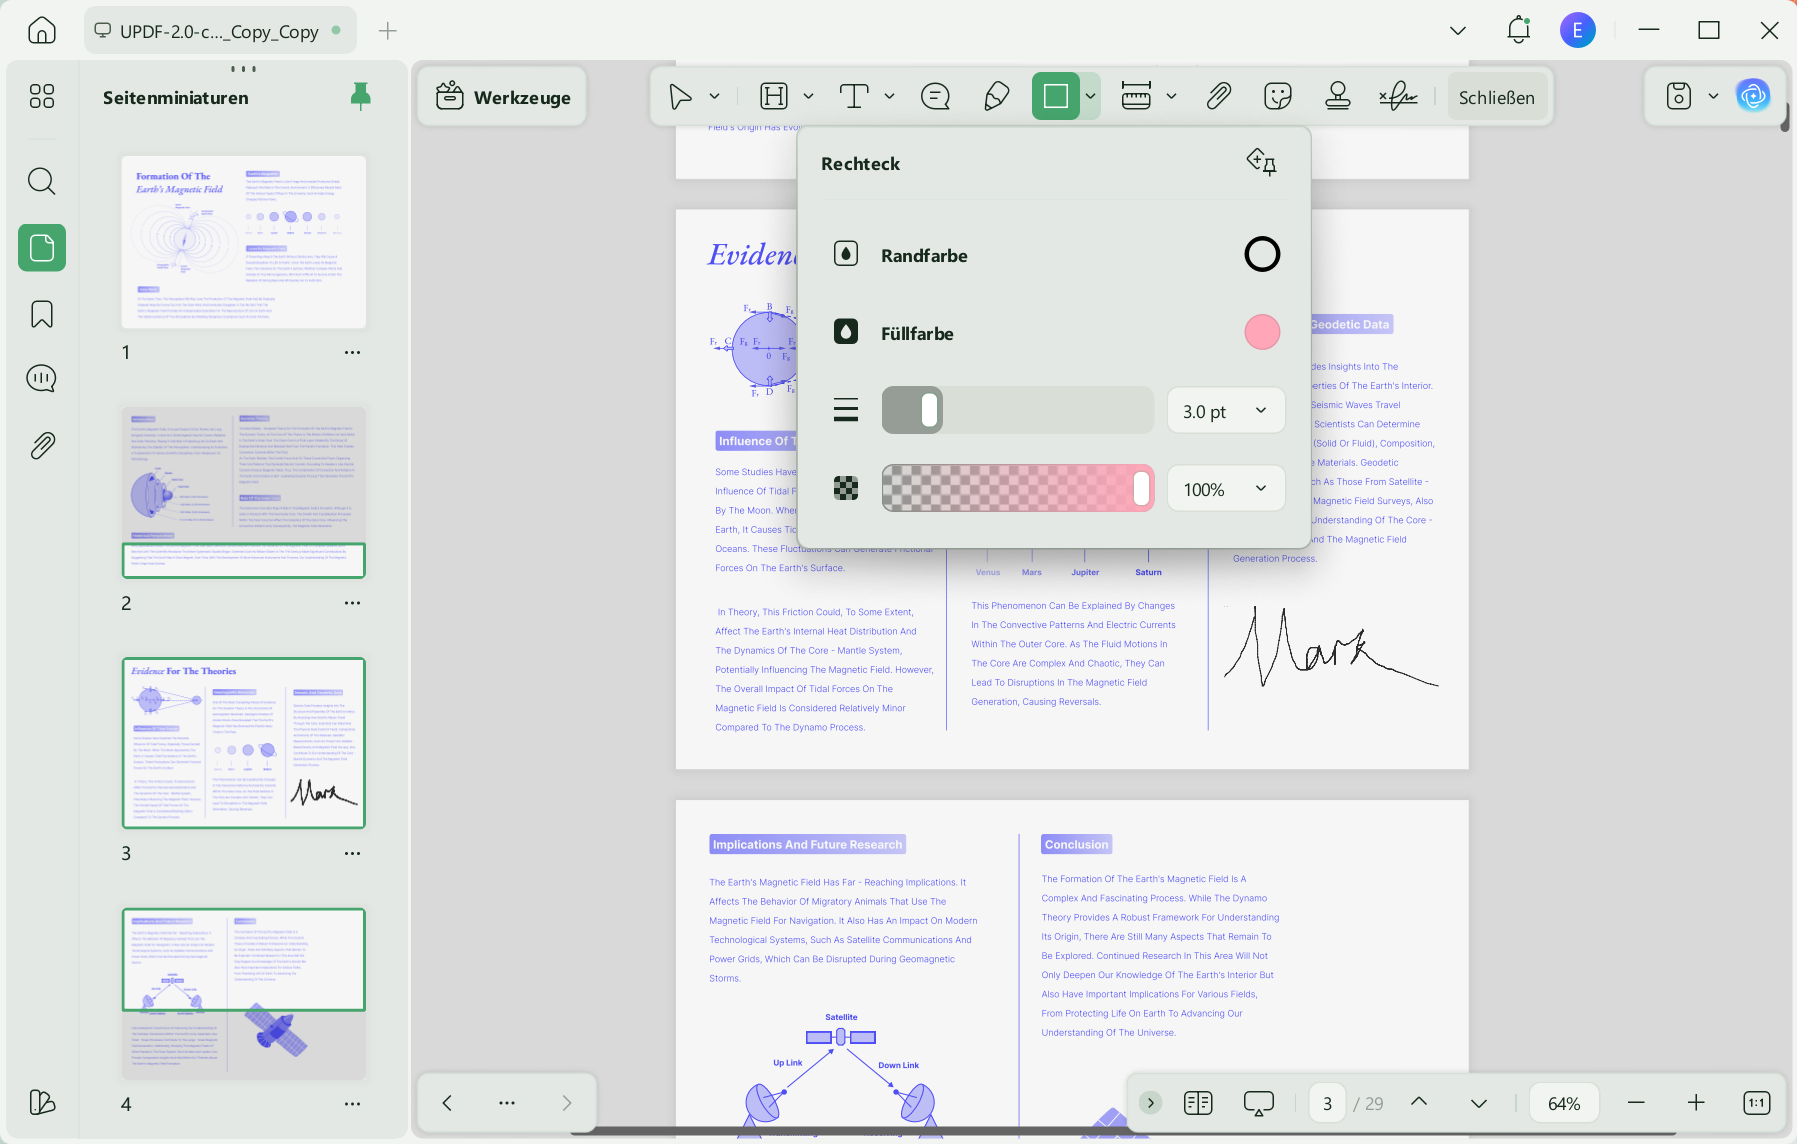Select page 1 thumbnail
1797x1144 pixels.
click(x=244, y=242)
